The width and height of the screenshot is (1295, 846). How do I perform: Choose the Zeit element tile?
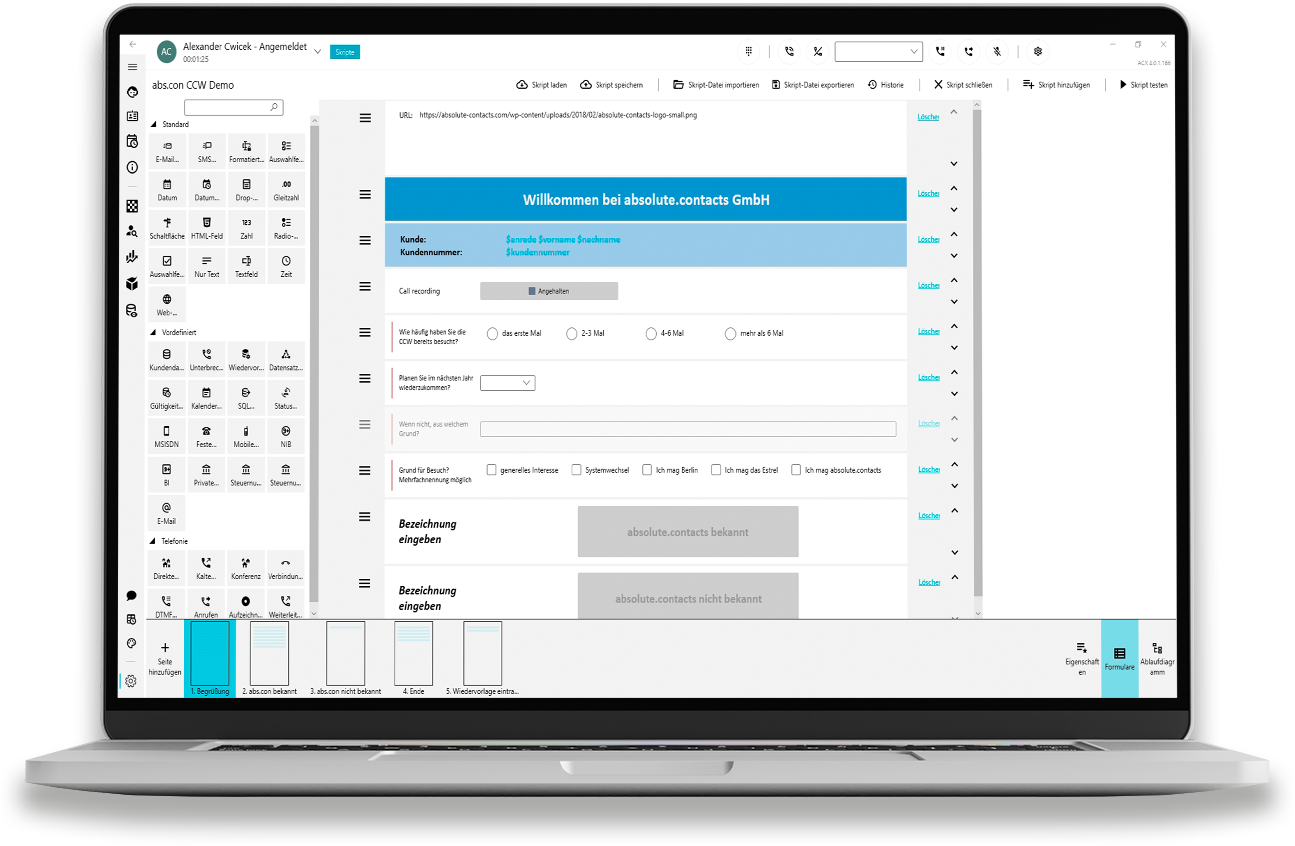[x=286, y=266]
